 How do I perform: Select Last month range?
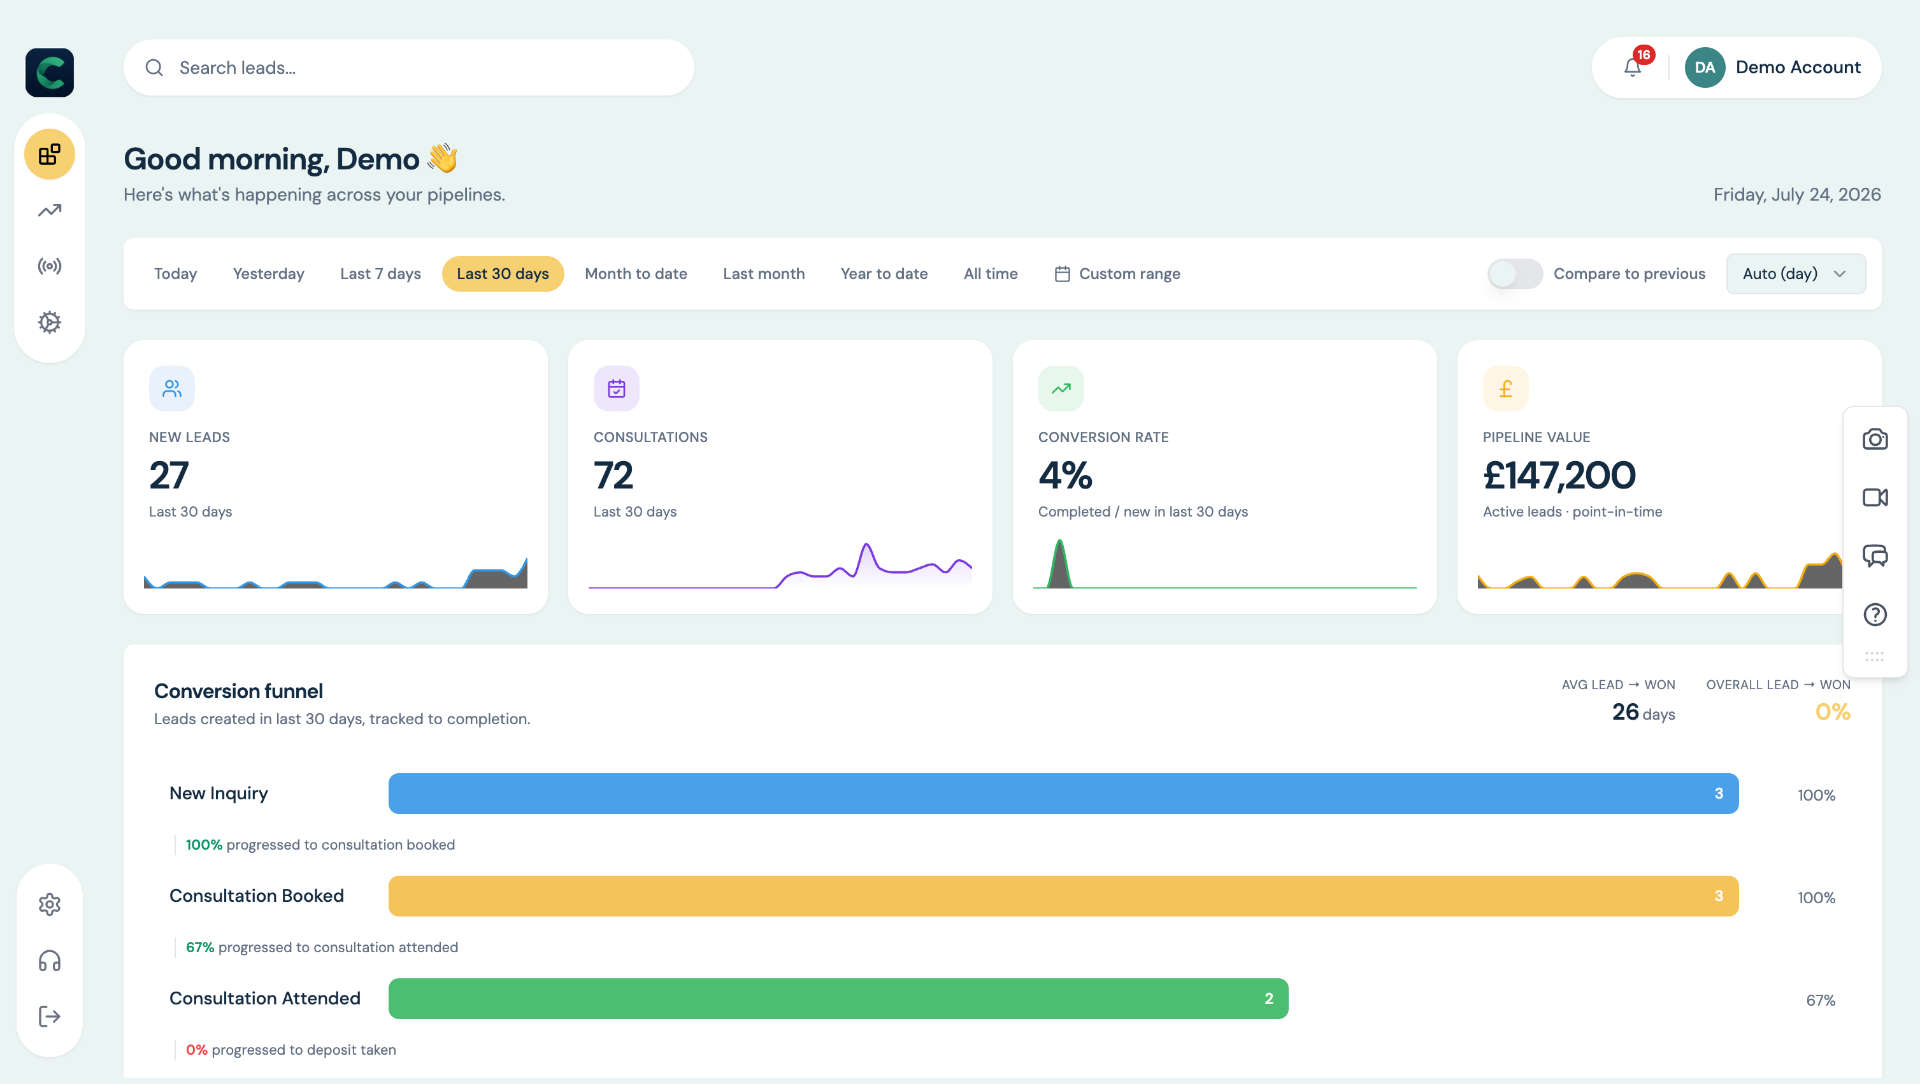tap(764, 273)
